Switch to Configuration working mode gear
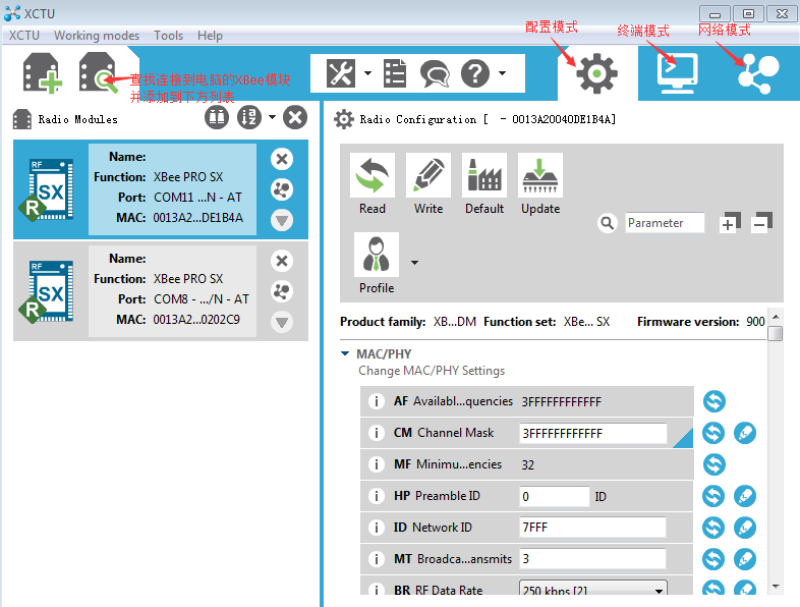800x607 pixels. click(x=596, y=74)
